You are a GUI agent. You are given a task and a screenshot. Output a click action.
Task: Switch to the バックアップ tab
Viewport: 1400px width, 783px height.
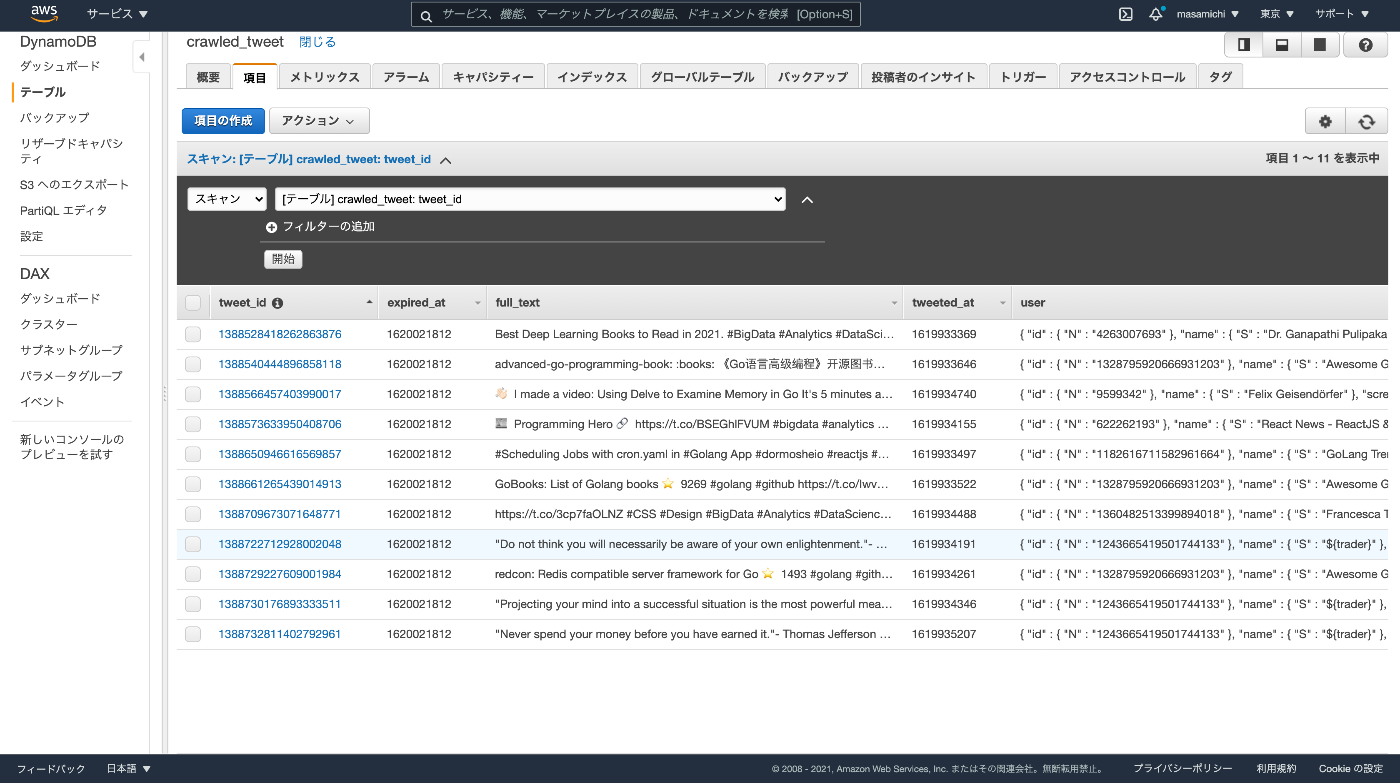pos(813,77)
